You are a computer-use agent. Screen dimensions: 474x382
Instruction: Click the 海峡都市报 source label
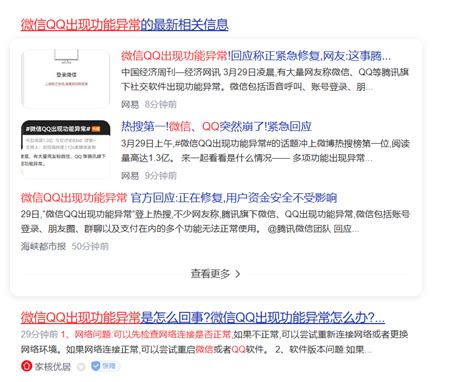point(43,246)
